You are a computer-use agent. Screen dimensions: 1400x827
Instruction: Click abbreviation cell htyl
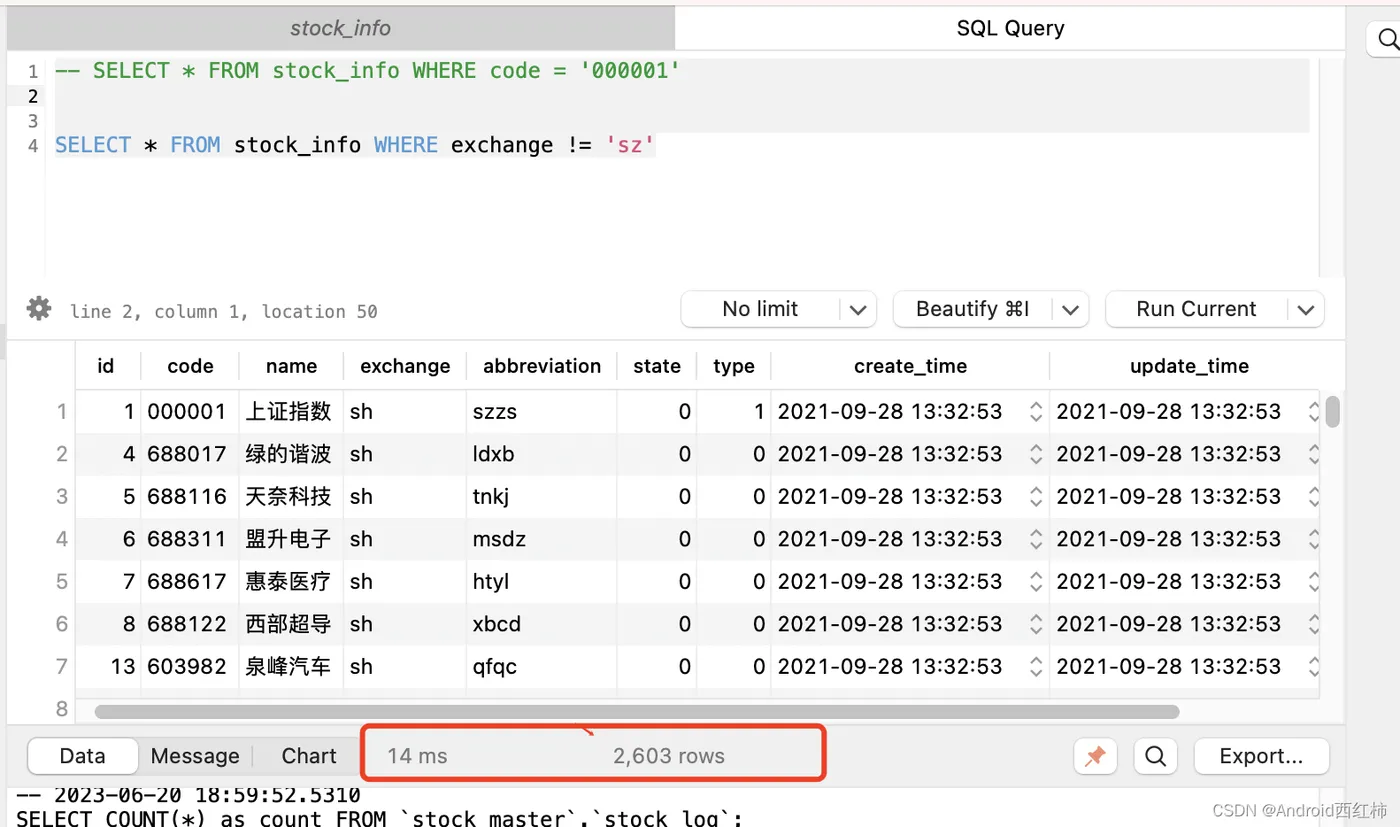[541, 581]
